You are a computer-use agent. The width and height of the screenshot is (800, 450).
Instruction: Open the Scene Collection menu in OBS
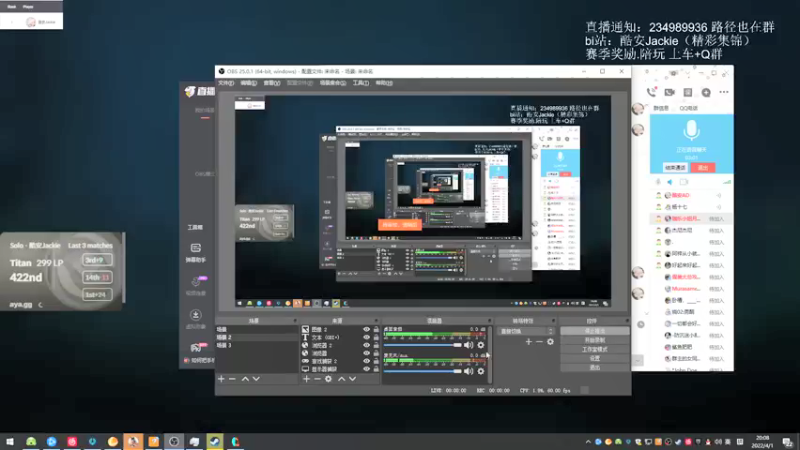[333, 83]
